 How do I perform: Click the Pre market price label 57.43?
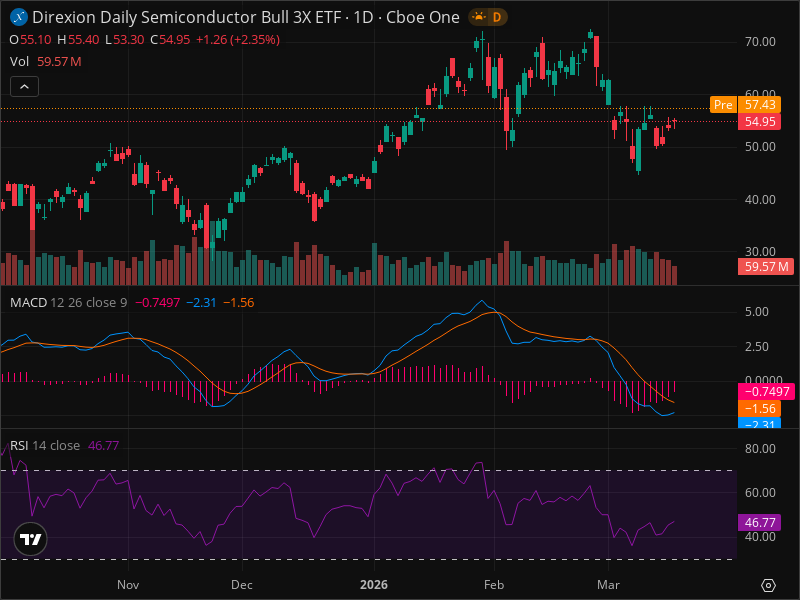[760, 105]
